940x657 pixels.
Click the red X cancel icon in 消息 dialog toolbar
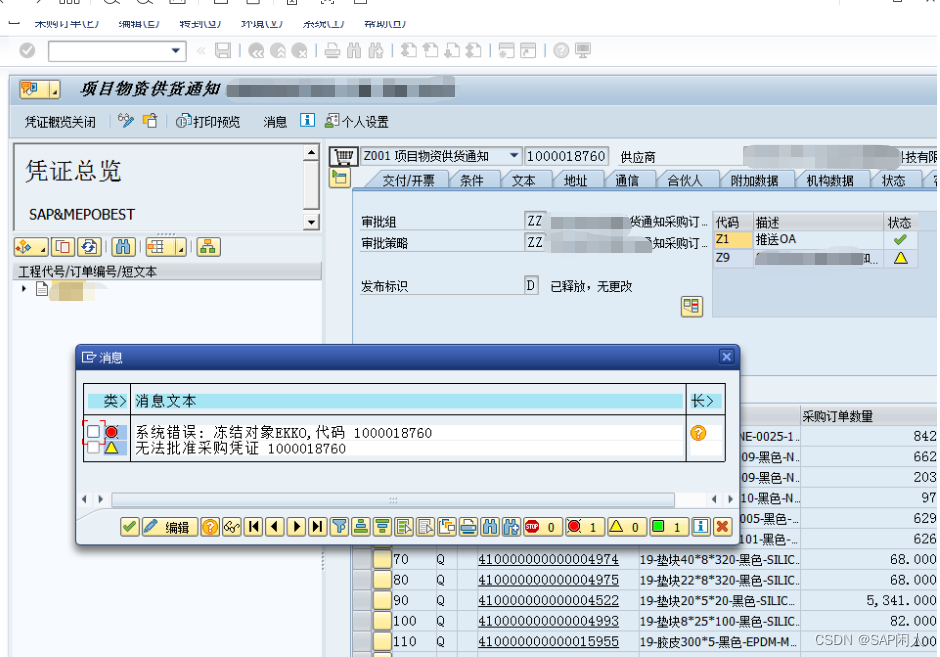coord(722,527)
